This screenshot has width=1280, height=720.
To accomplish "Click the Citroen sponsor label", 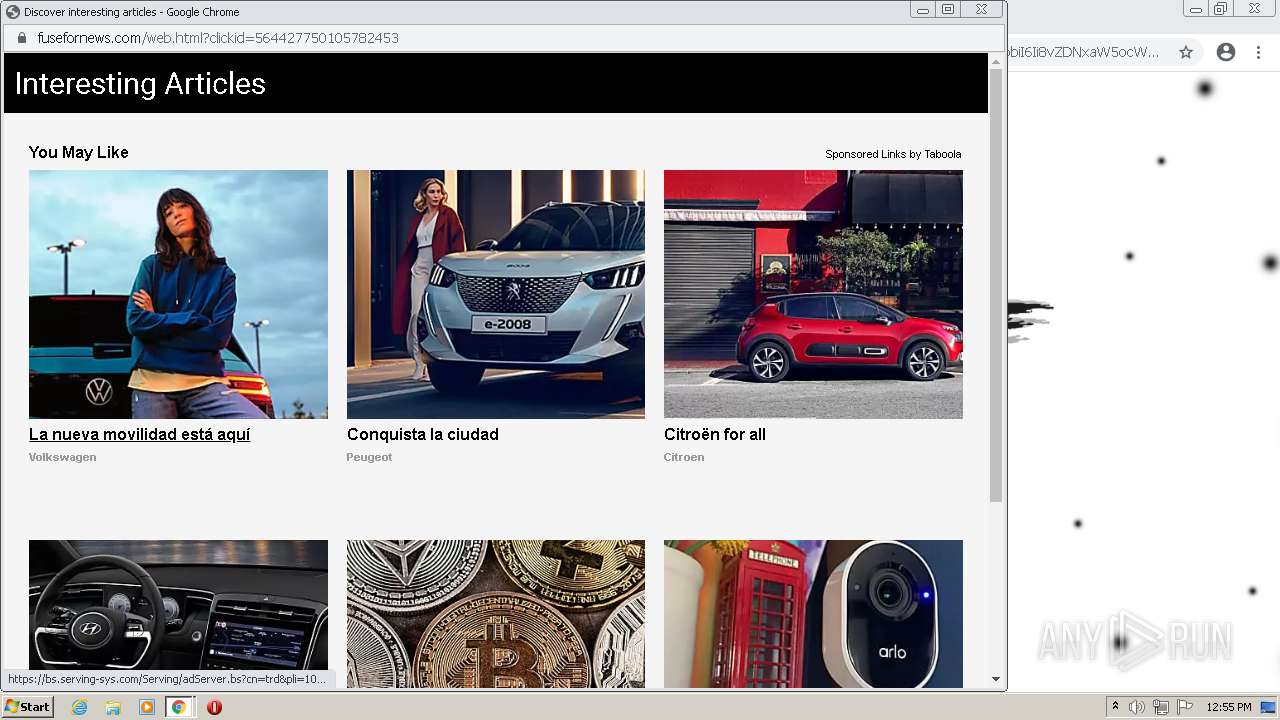I will coord(684,457).
